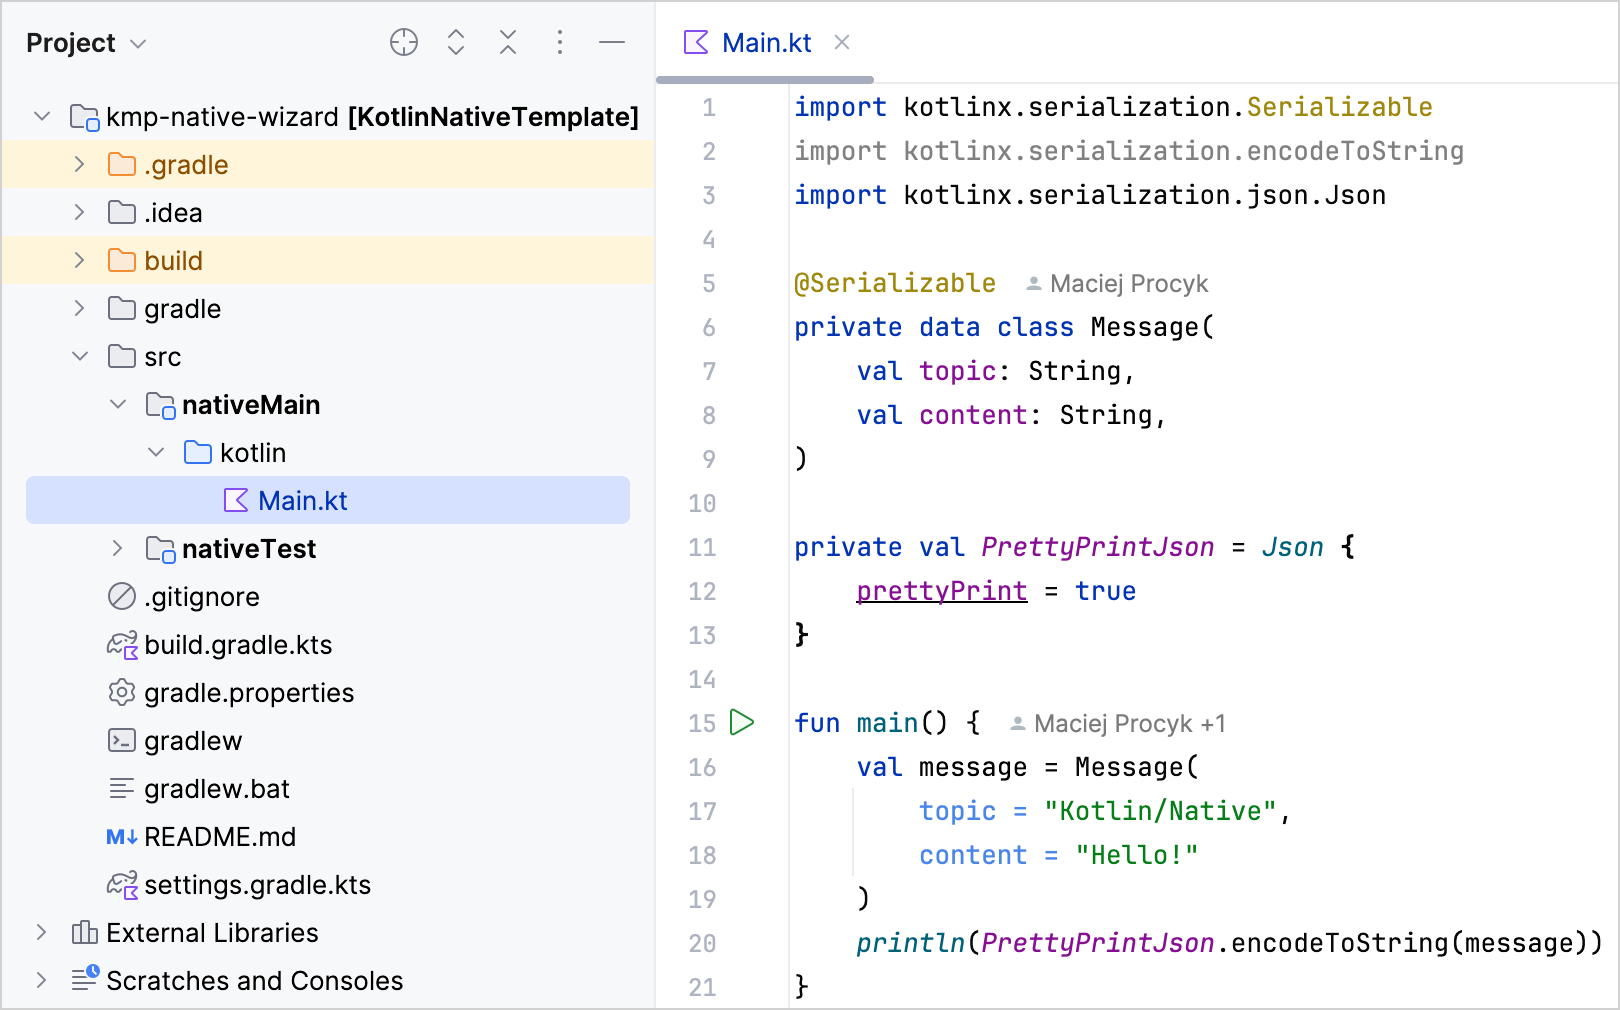Screen dimensions: 1620x1010
Task: Hide the Project tool window
Action: (611, 43)
